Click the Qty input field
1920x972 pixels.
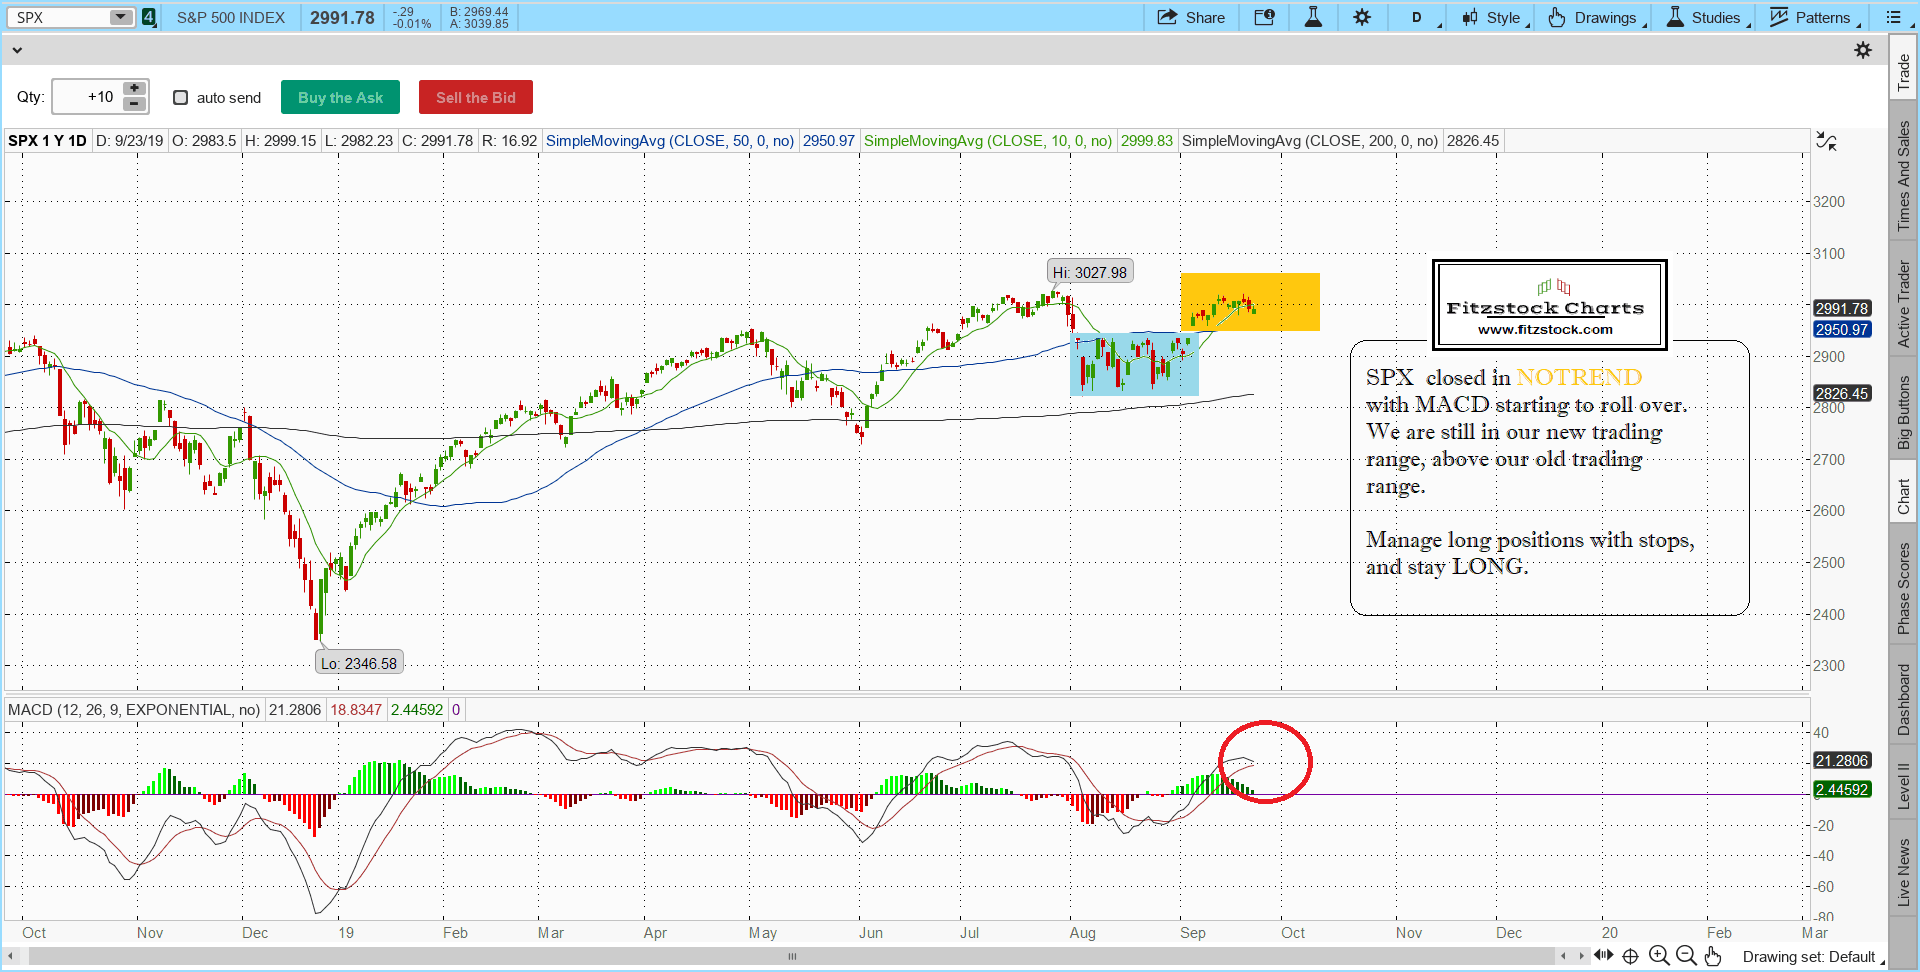tap(87, 97)
